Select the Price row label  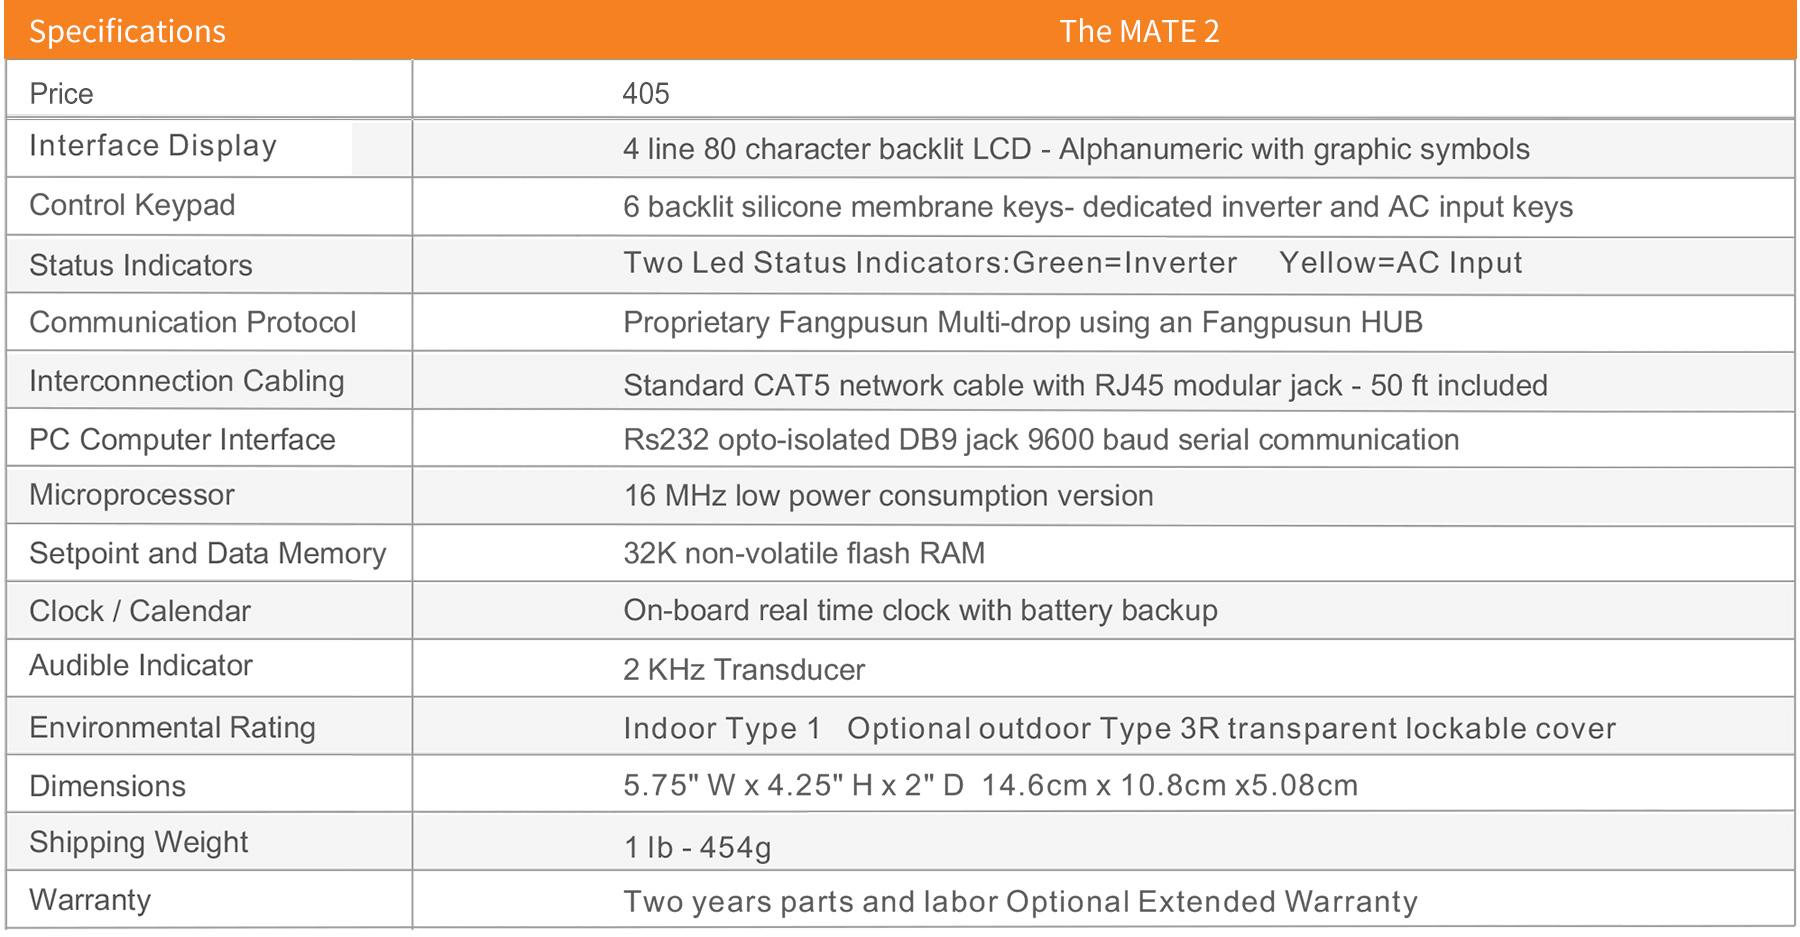(61, 93)
